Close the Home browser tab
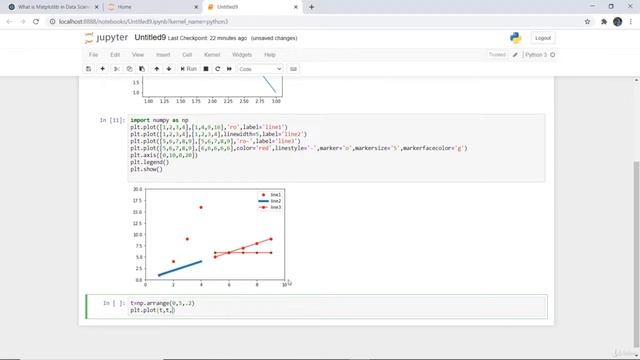The height and width of the screenshot is (360, 640). [x=196, y=7]
